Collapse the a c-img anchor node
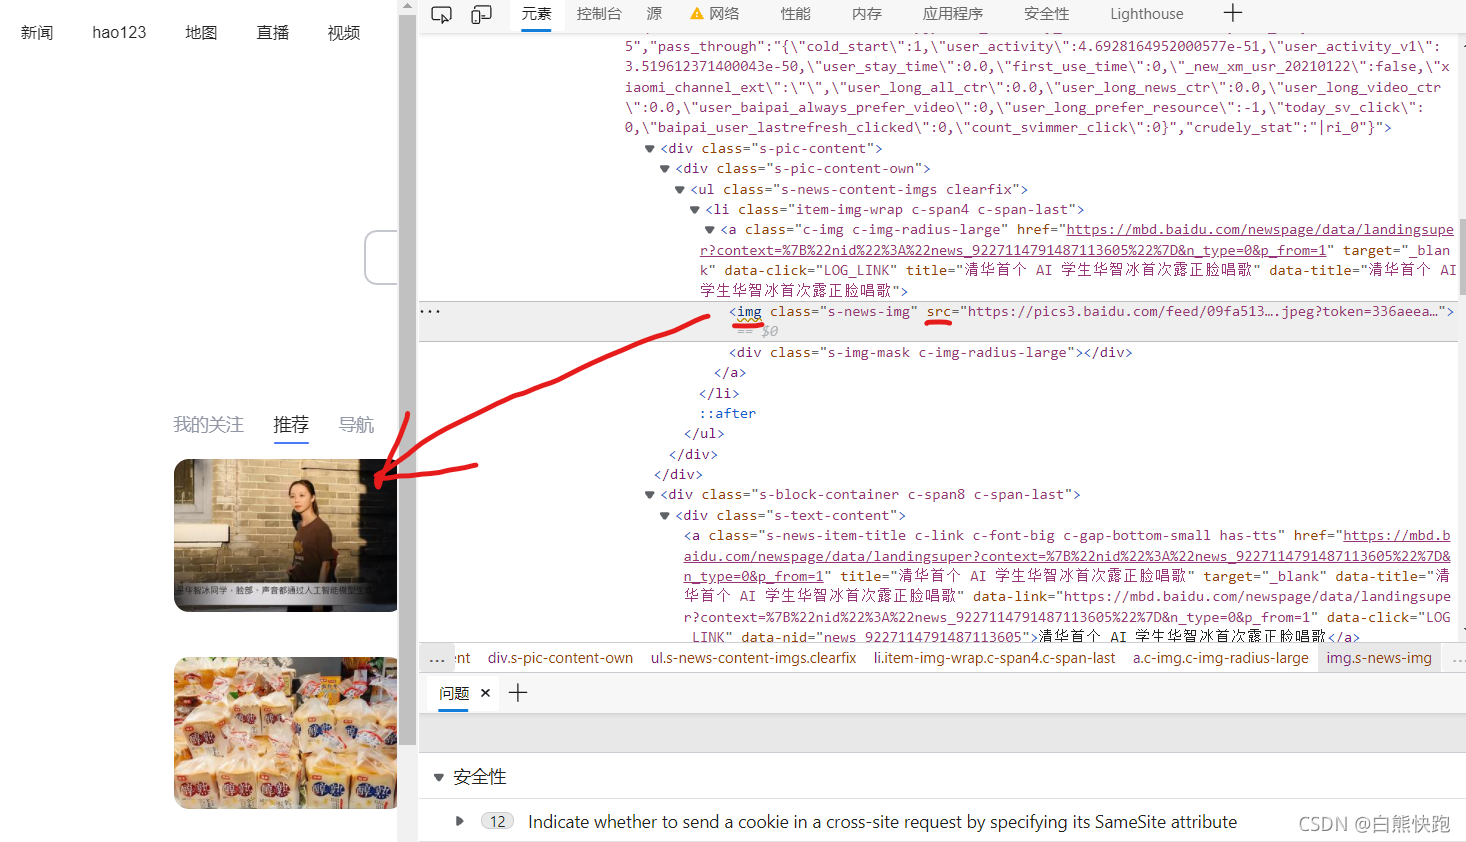 click(x=710, y=230)
